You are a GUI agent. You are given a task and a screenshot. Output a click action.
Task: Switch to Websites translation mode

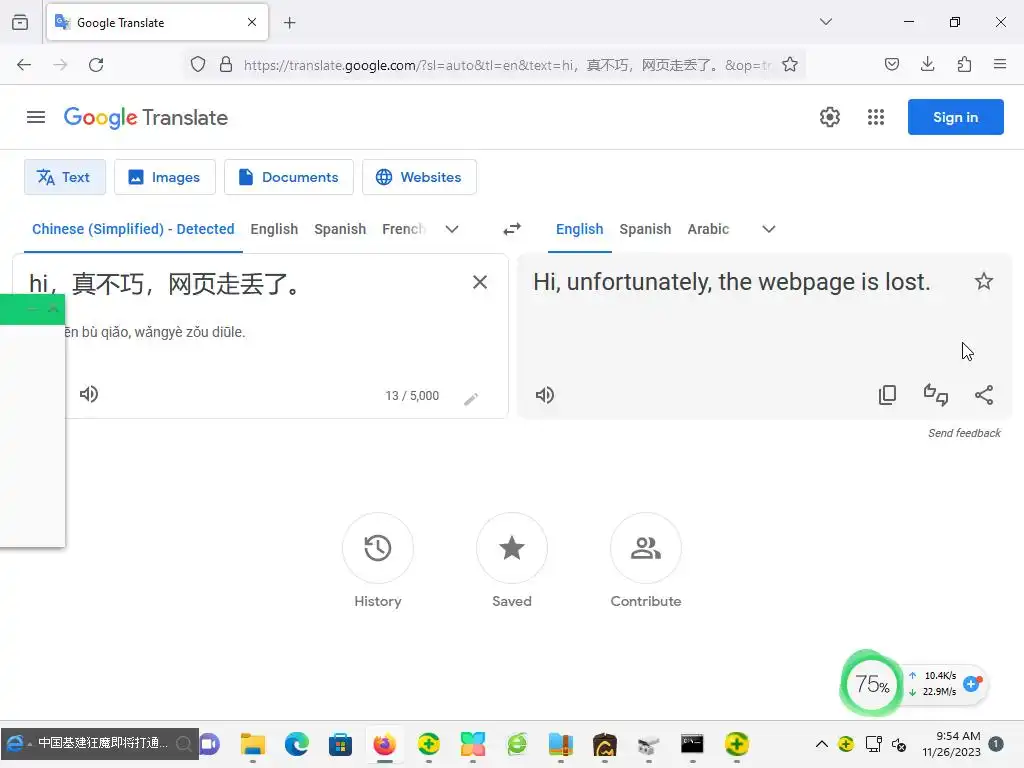pyautogui.click(x=419, y=177)
